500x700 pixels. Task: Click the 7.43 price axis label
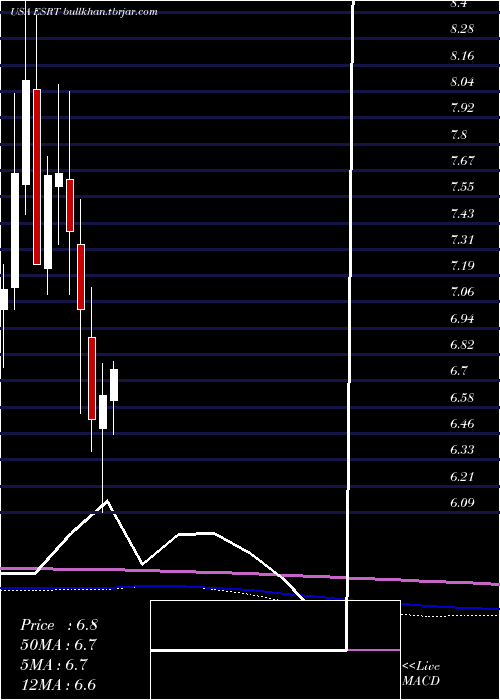462,213
